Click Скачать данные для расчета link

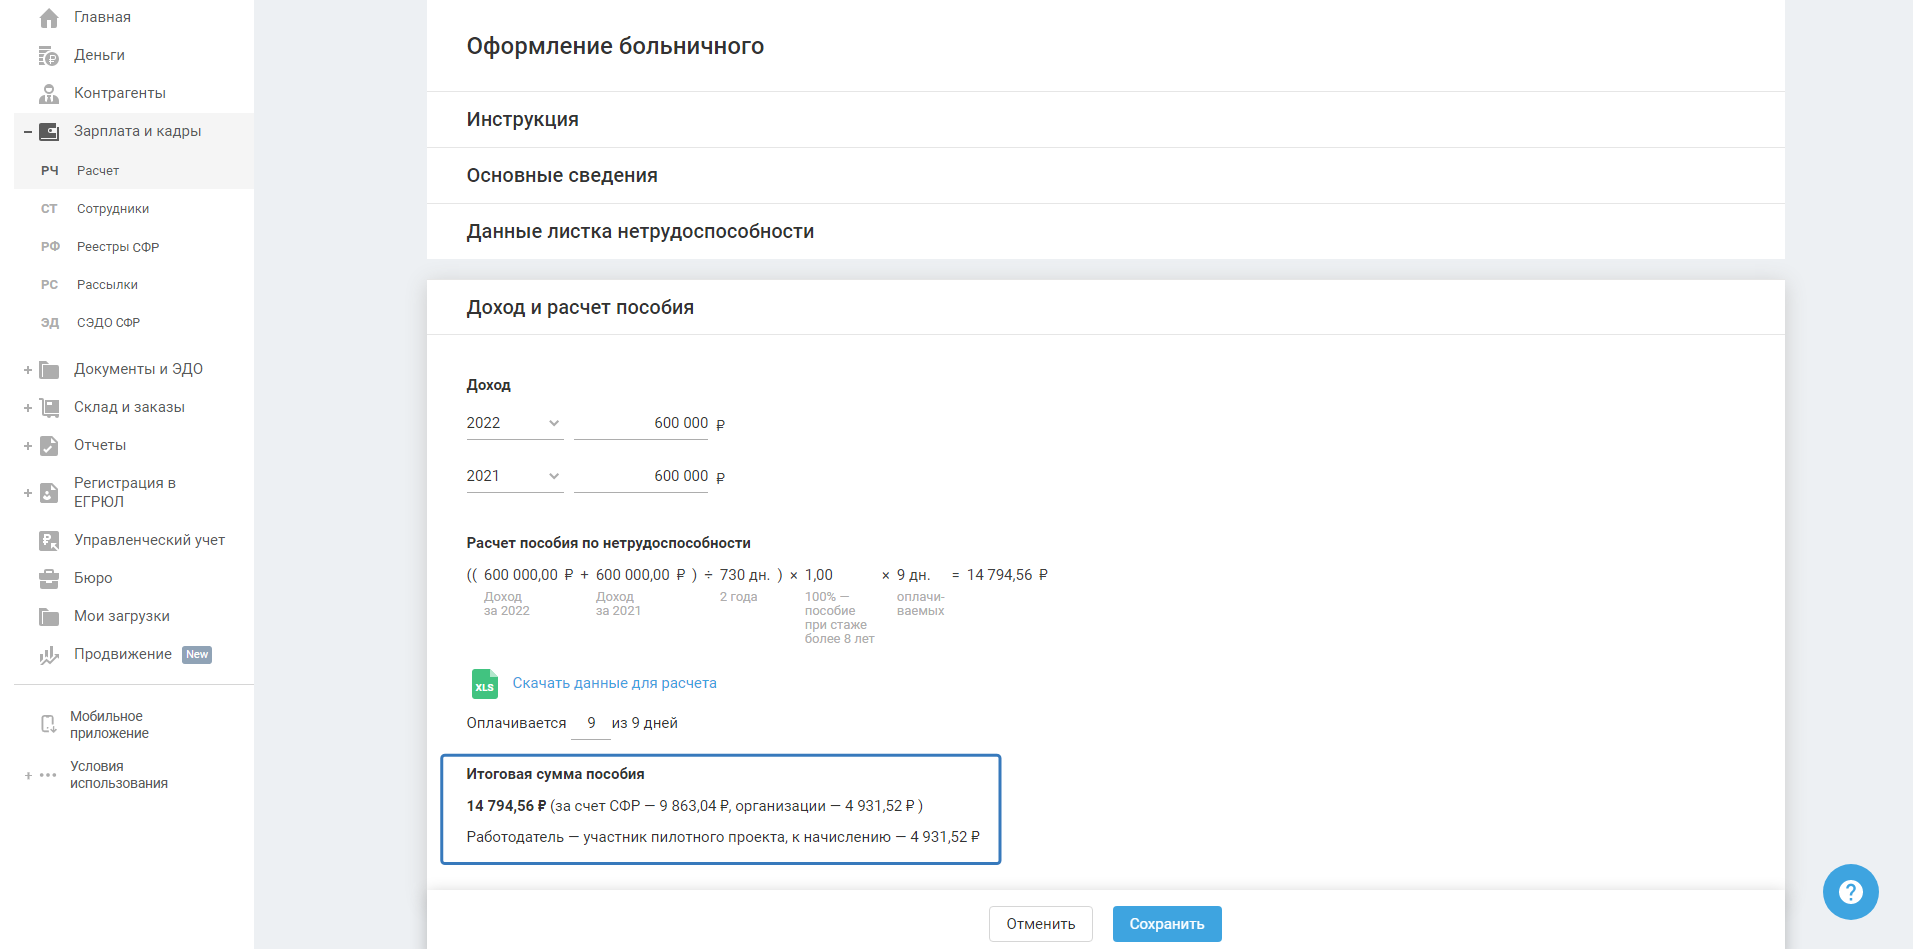tap(614, 683)
